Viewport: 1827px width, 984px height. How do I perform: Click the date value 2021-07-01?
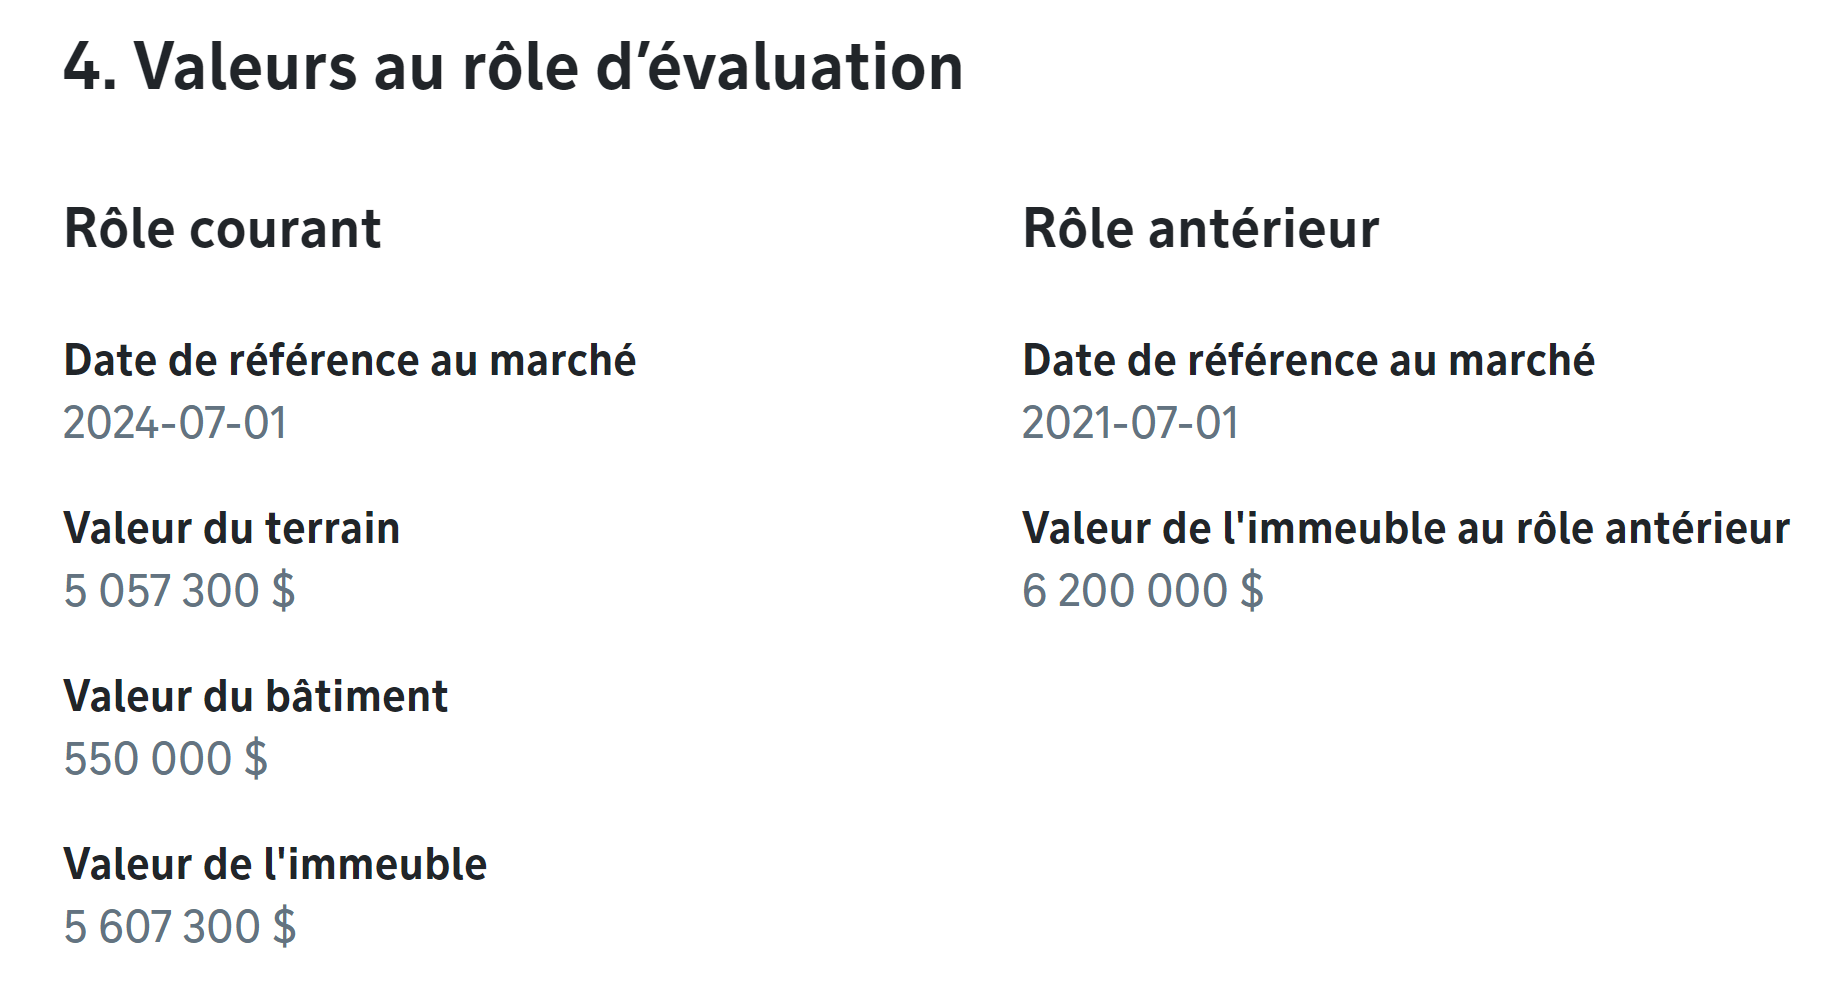pos(1130,423)
